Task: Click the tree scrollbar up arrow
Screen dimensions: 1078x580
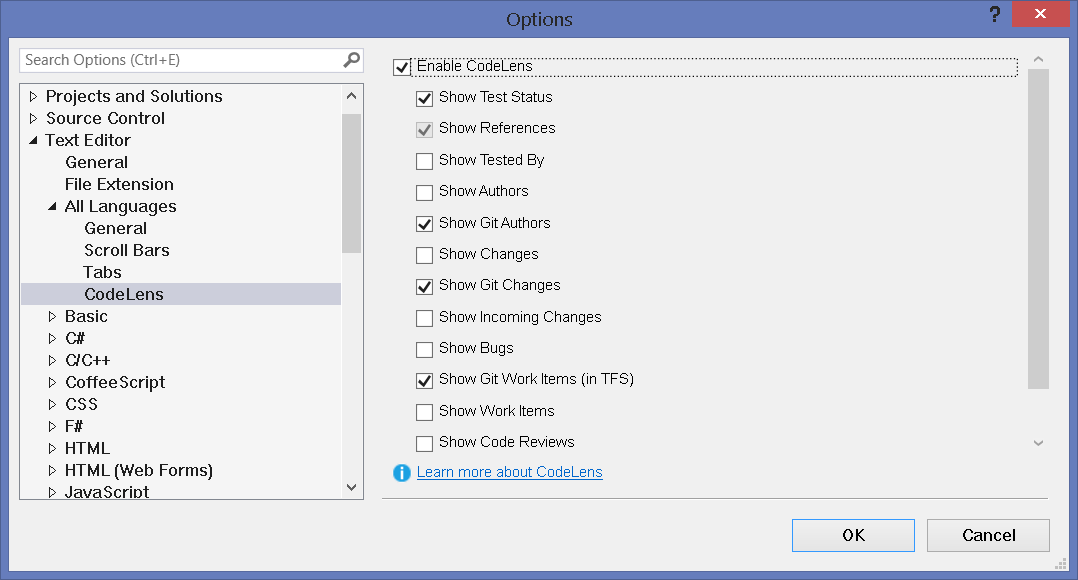Action: (x=351, y=96)
